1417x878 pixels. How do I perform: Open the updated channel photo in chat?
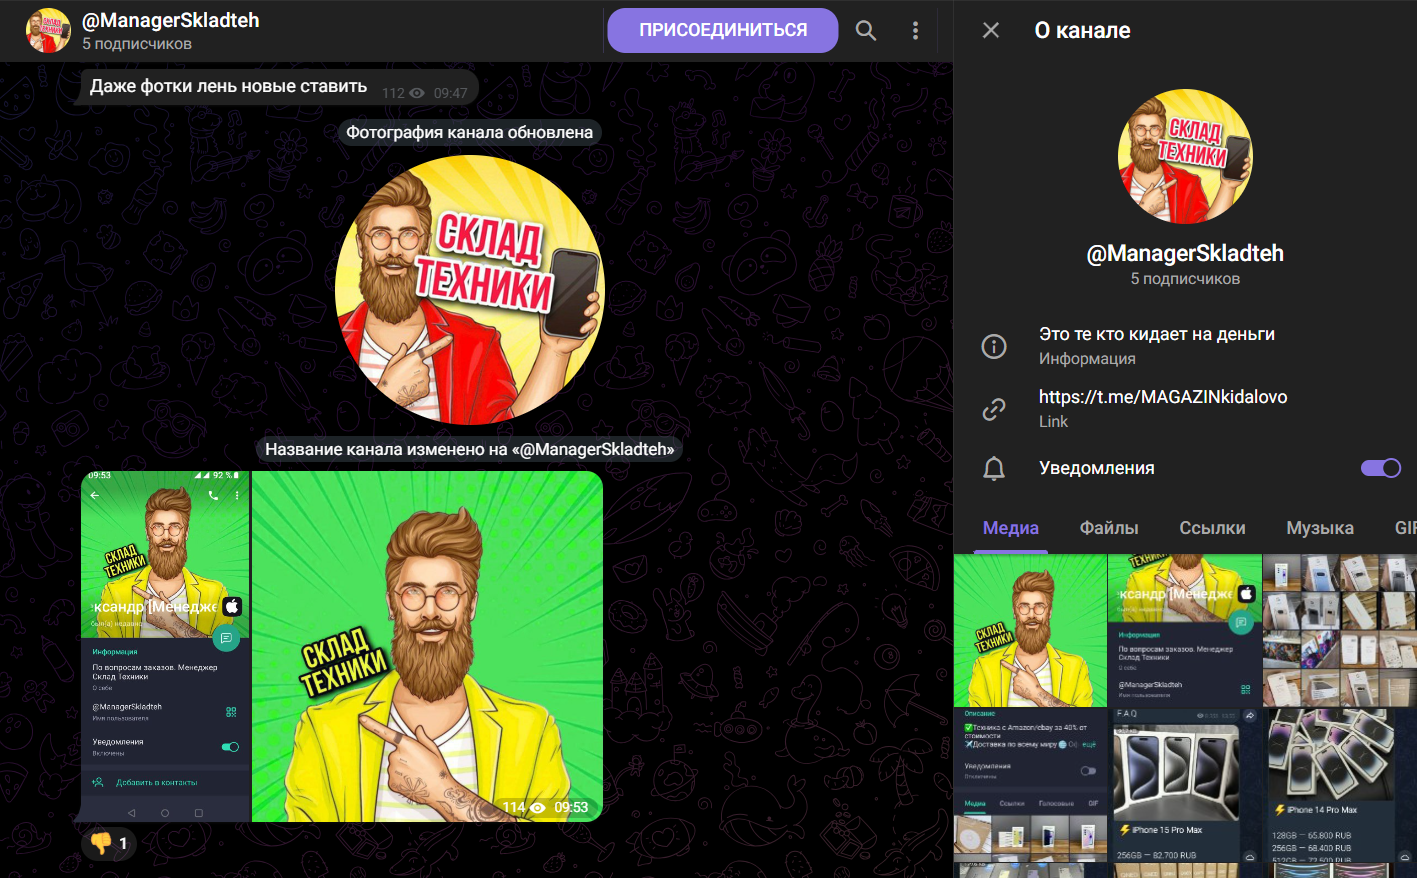click(469, 290)
